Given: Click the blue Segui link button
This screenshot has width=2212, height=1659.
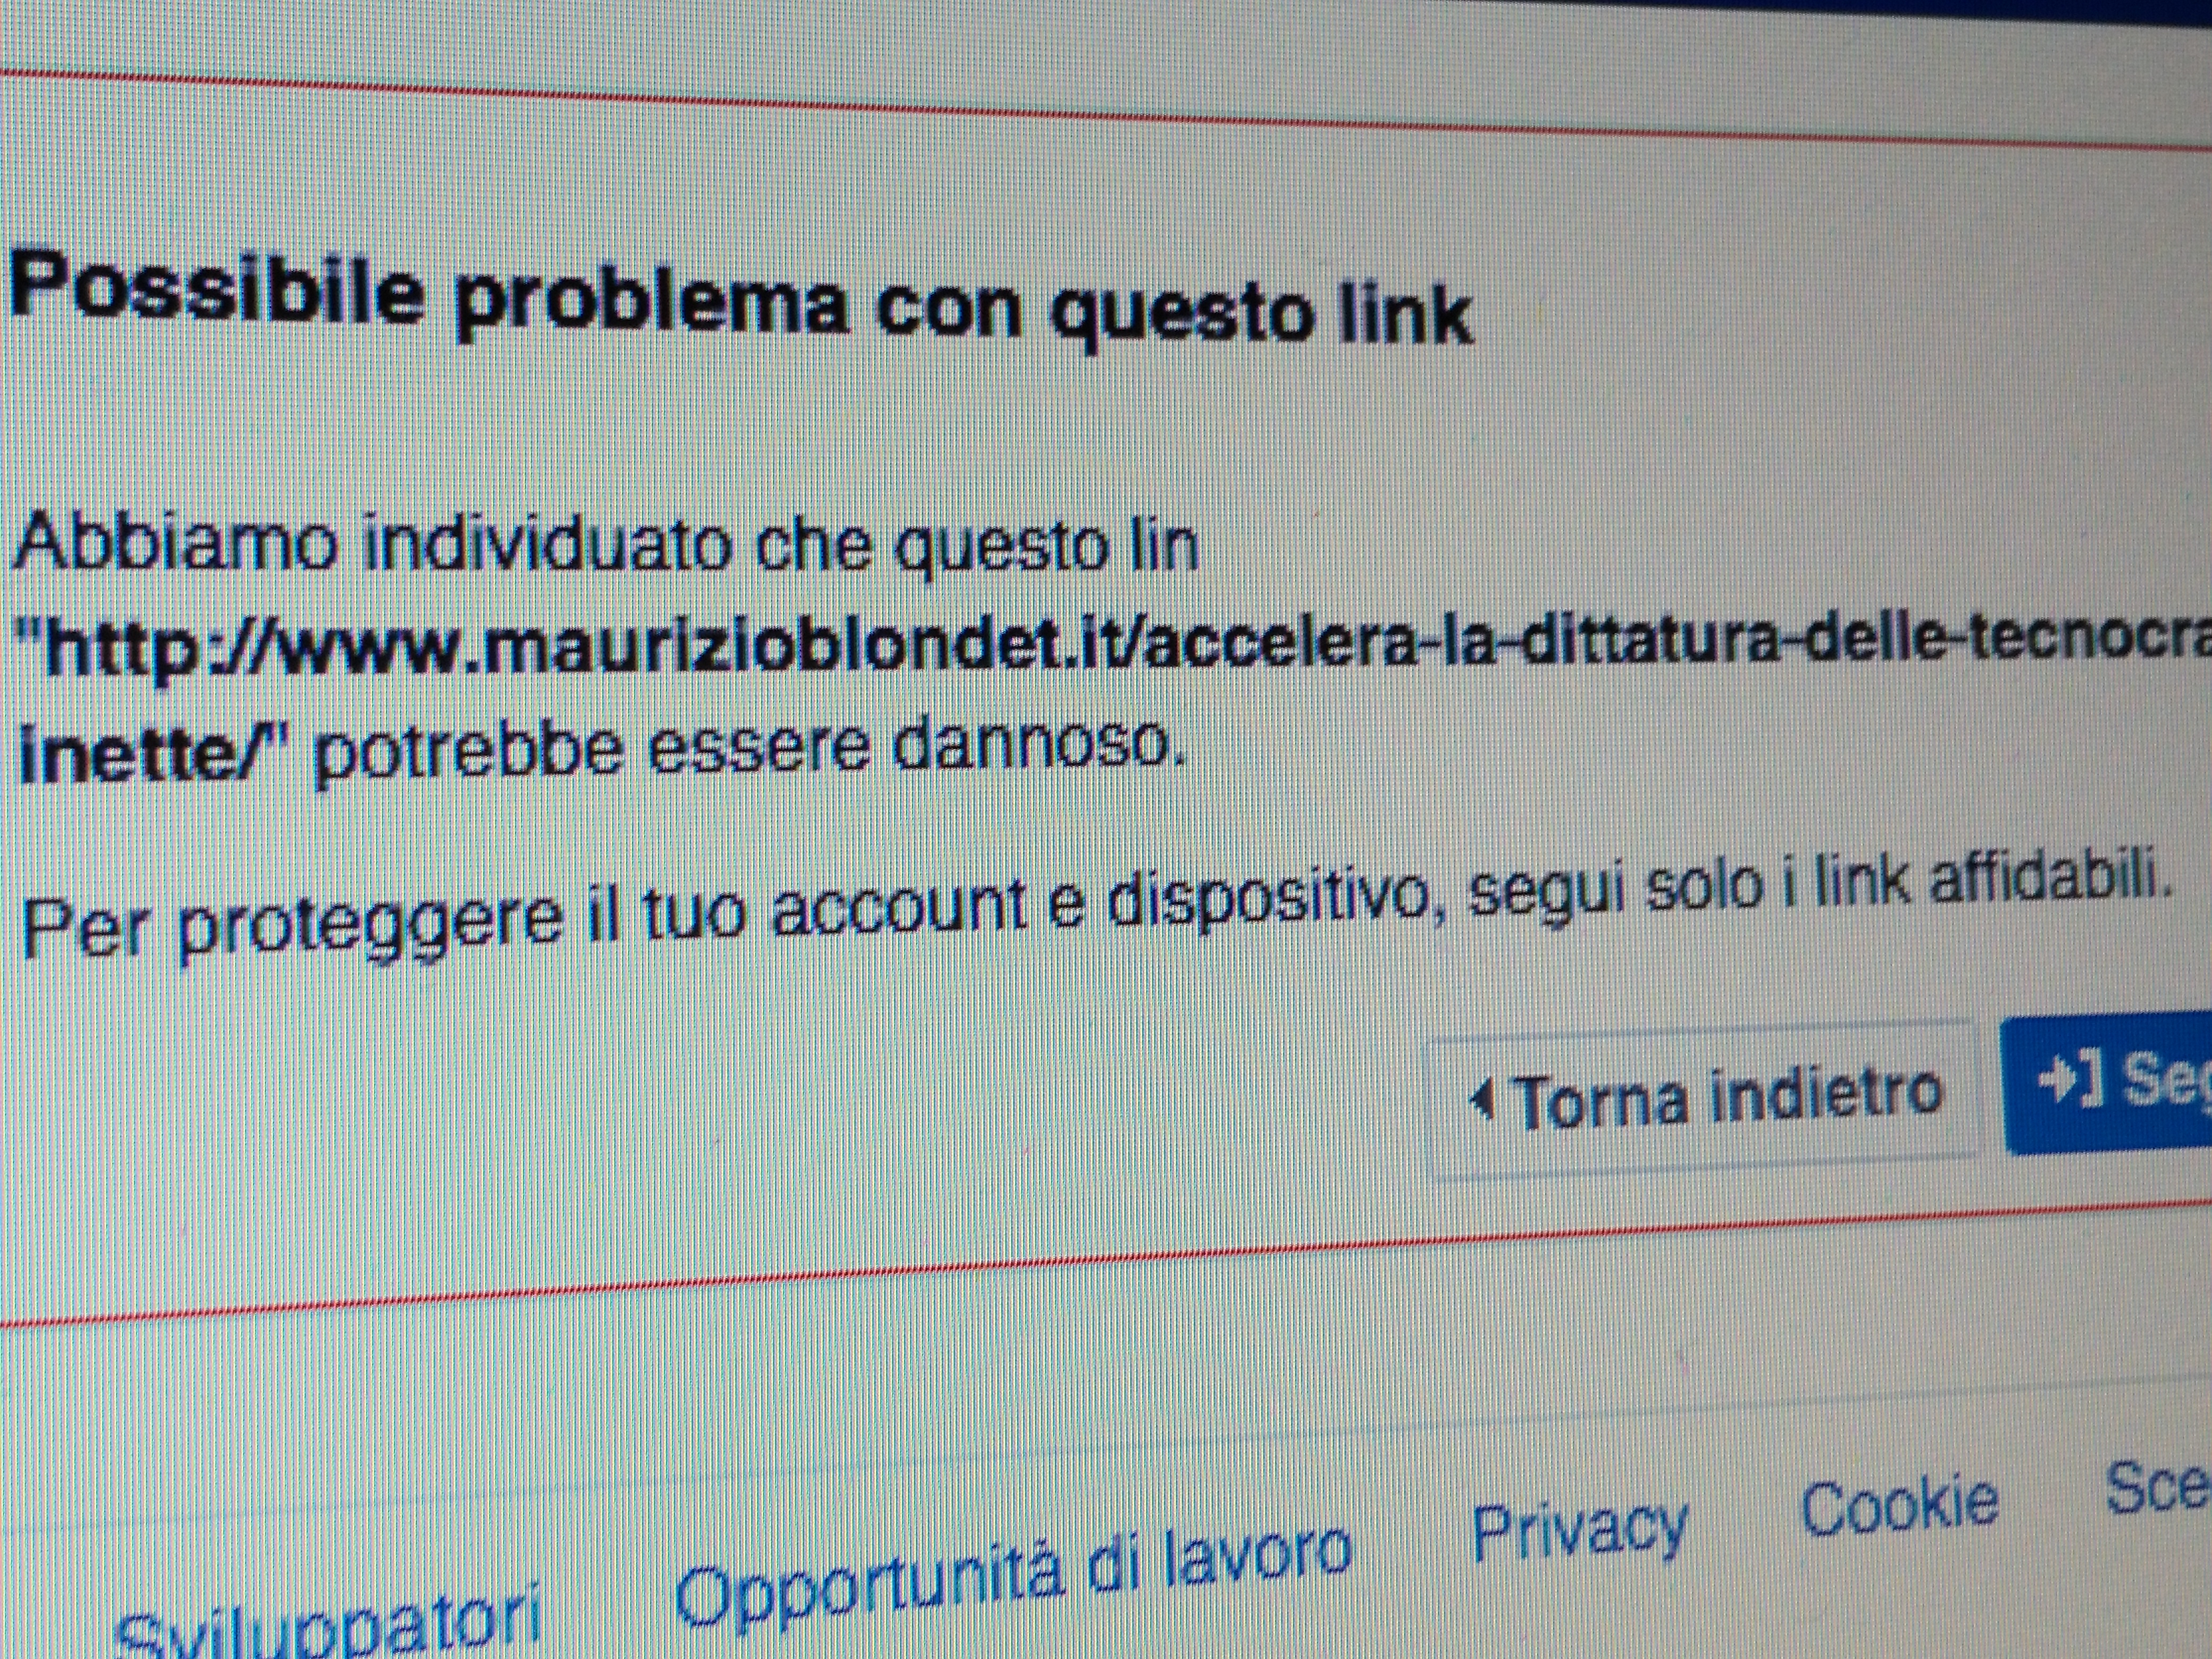Looking at the screenshot, I should click(x=2107, y=1085).
